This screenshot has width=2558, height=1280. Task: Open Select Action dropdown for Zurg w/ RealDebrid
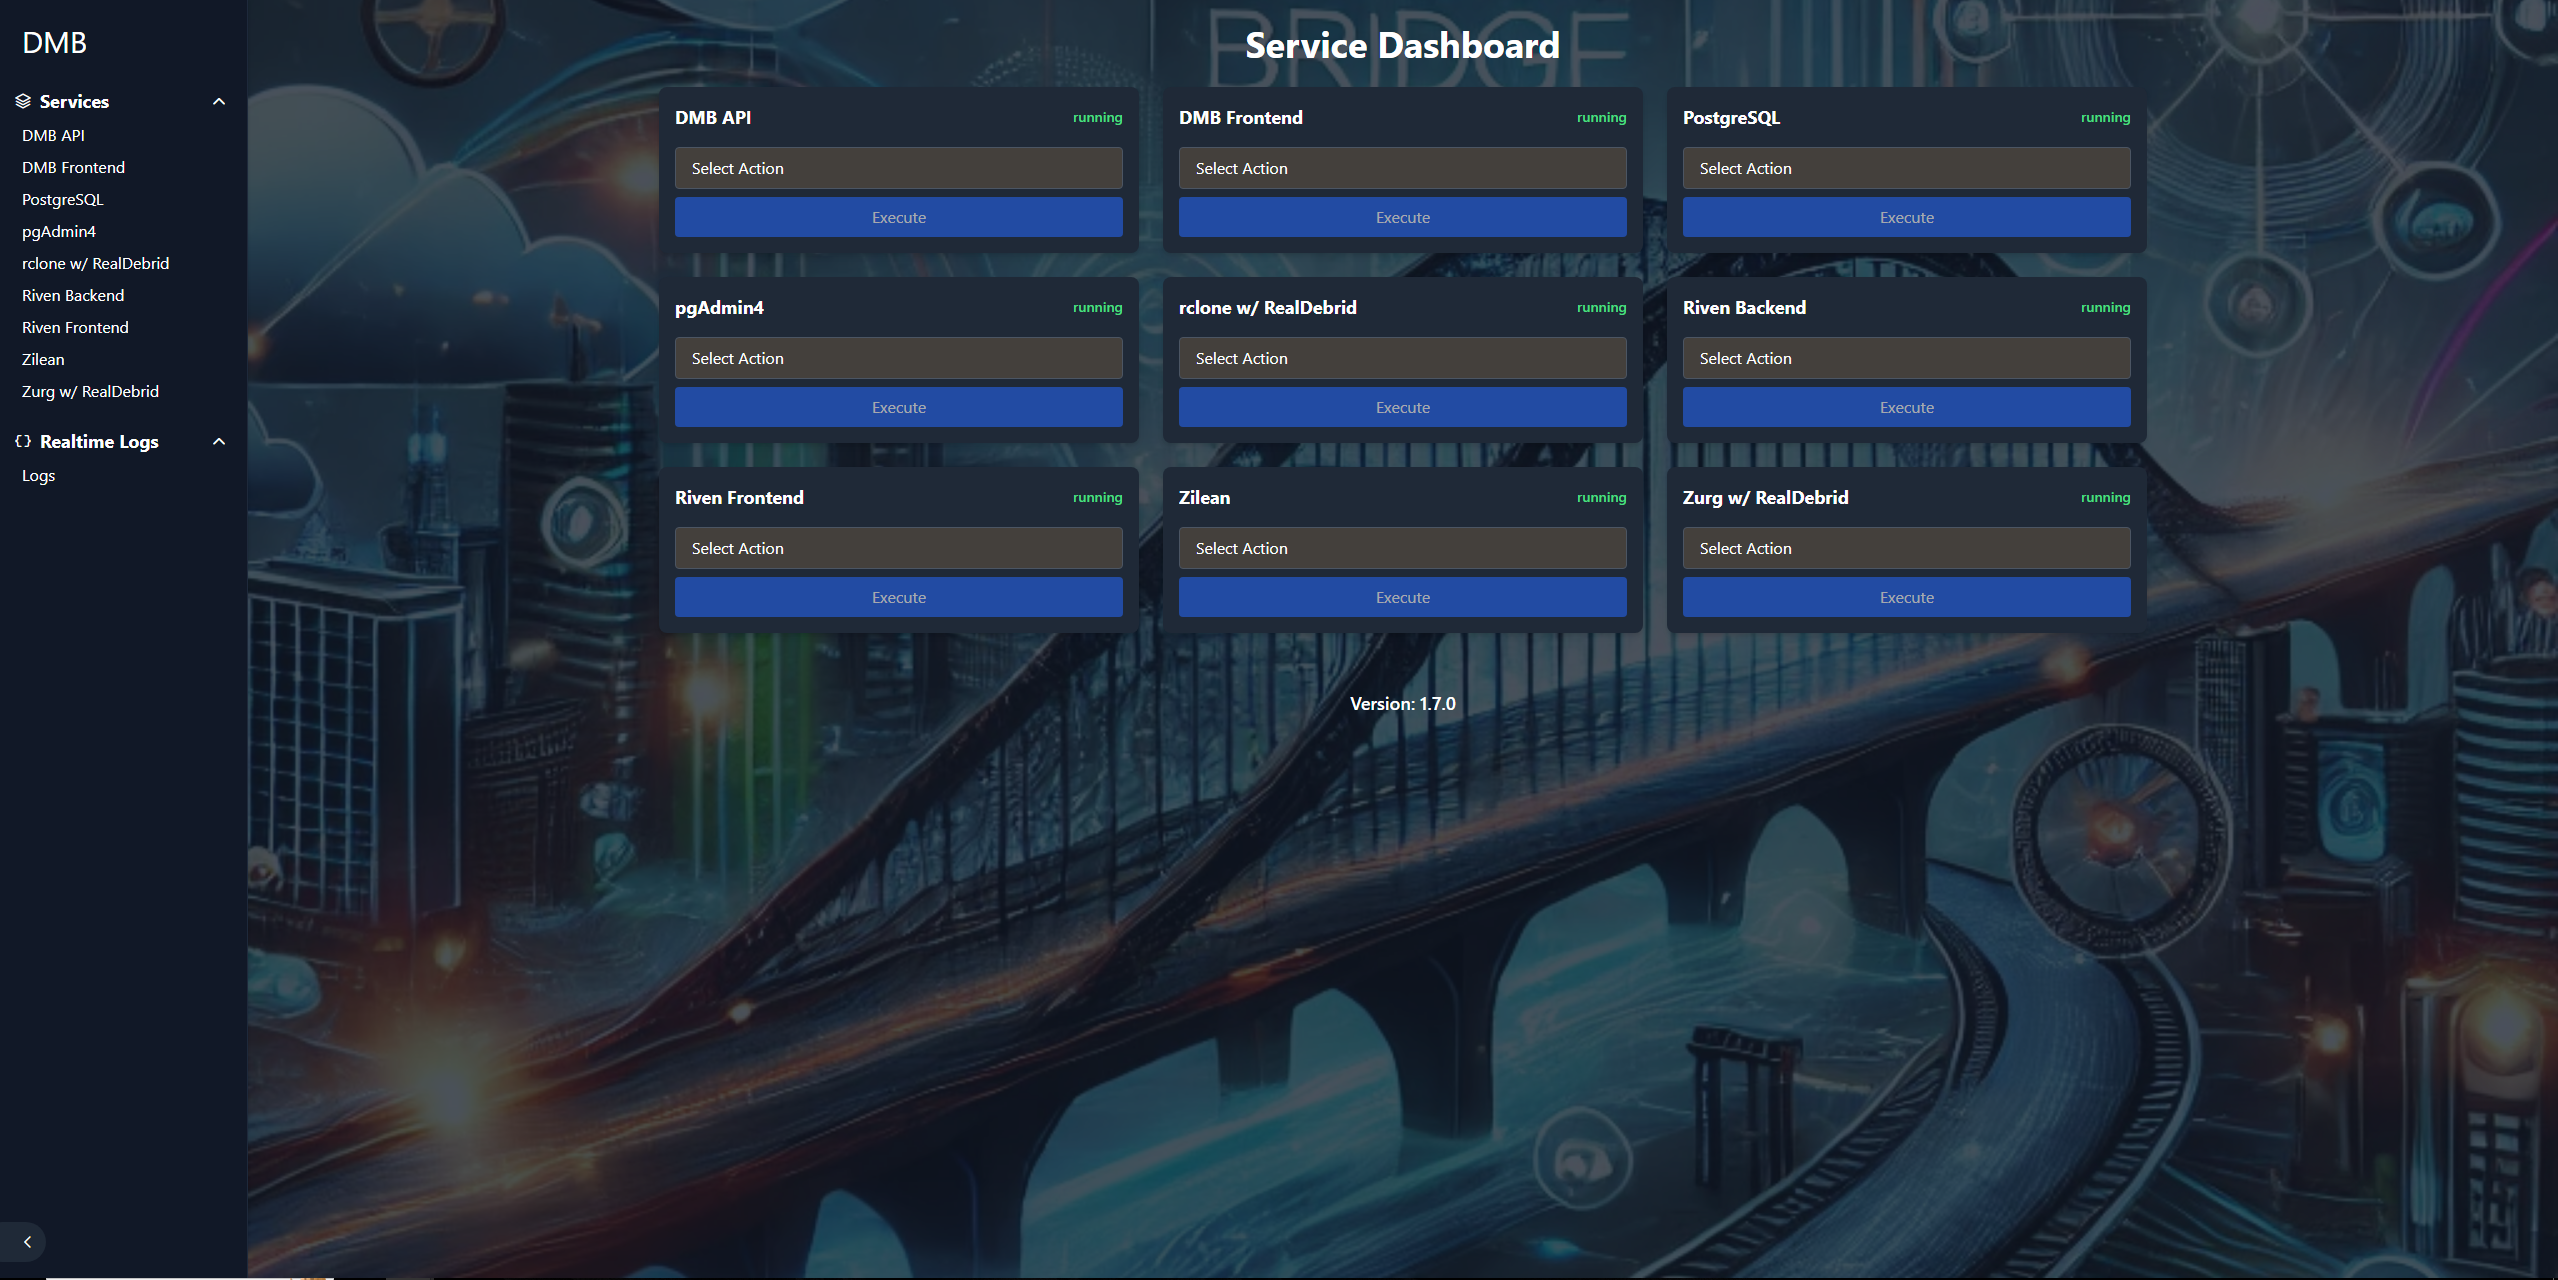click(1906, 548)
